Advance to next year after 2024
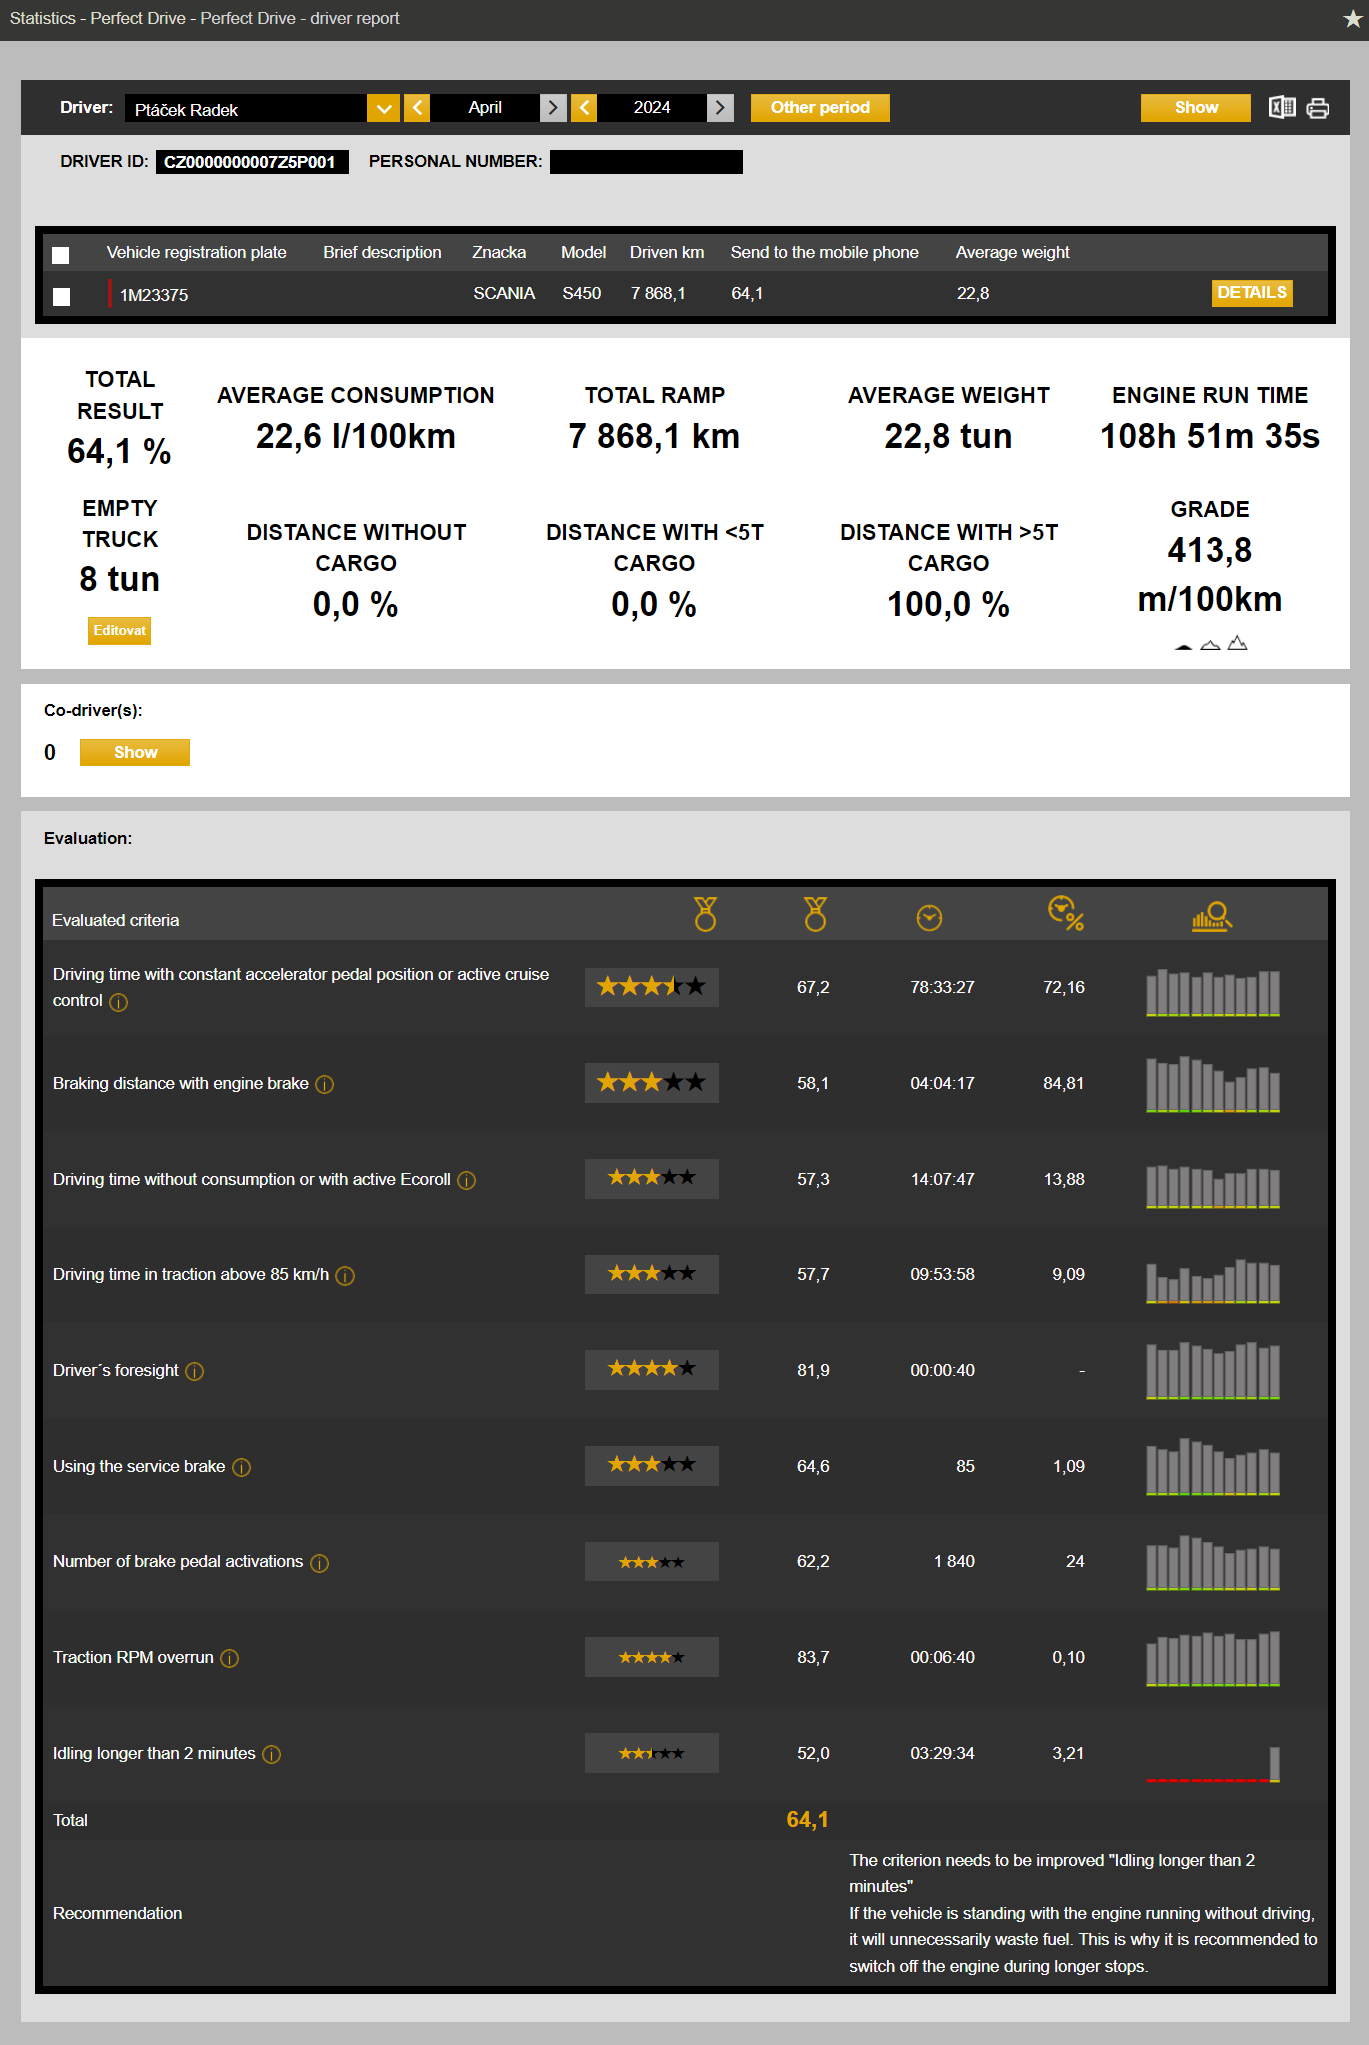Image resolution: width=1369 pixels, height=2045 pixels. pyautogui.click(x=720, y=108)
